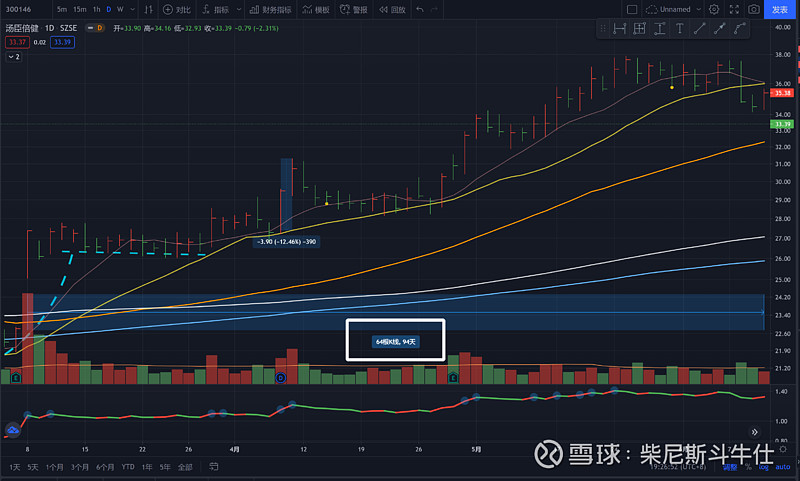The height and width of the screenshot is (481, 800).
Task: Click the -3.90 (-12.46%) measurement label
Action: coord(287,242)
